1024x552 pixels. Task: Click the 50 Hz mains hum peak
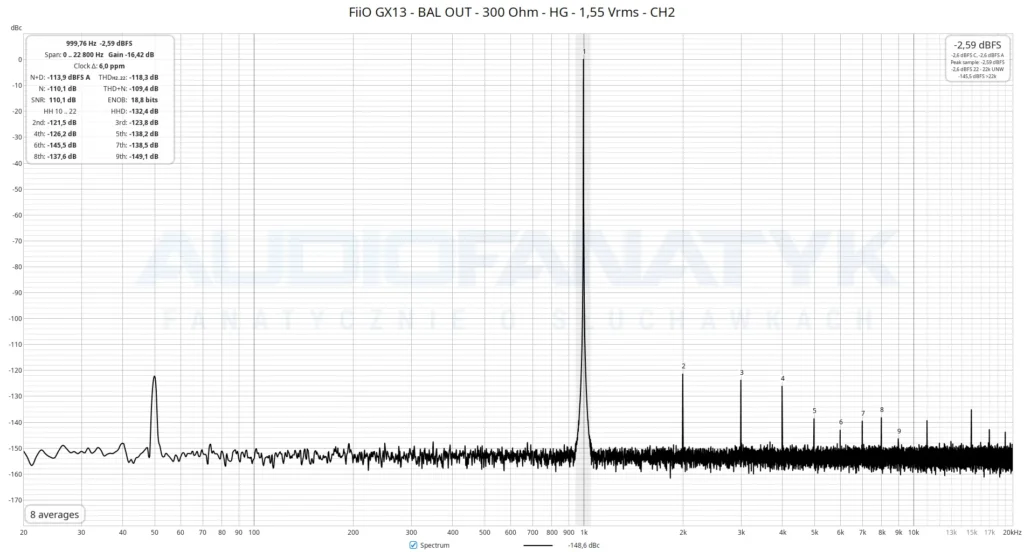click(154, 378)
